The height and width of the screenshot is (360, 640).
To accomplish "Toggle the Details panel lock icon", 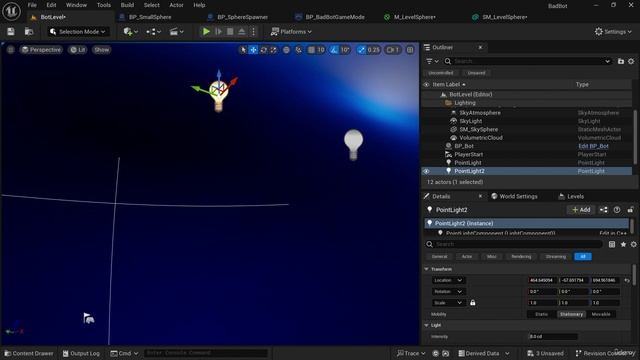I will pyautogui.click(x=630, y=210).
